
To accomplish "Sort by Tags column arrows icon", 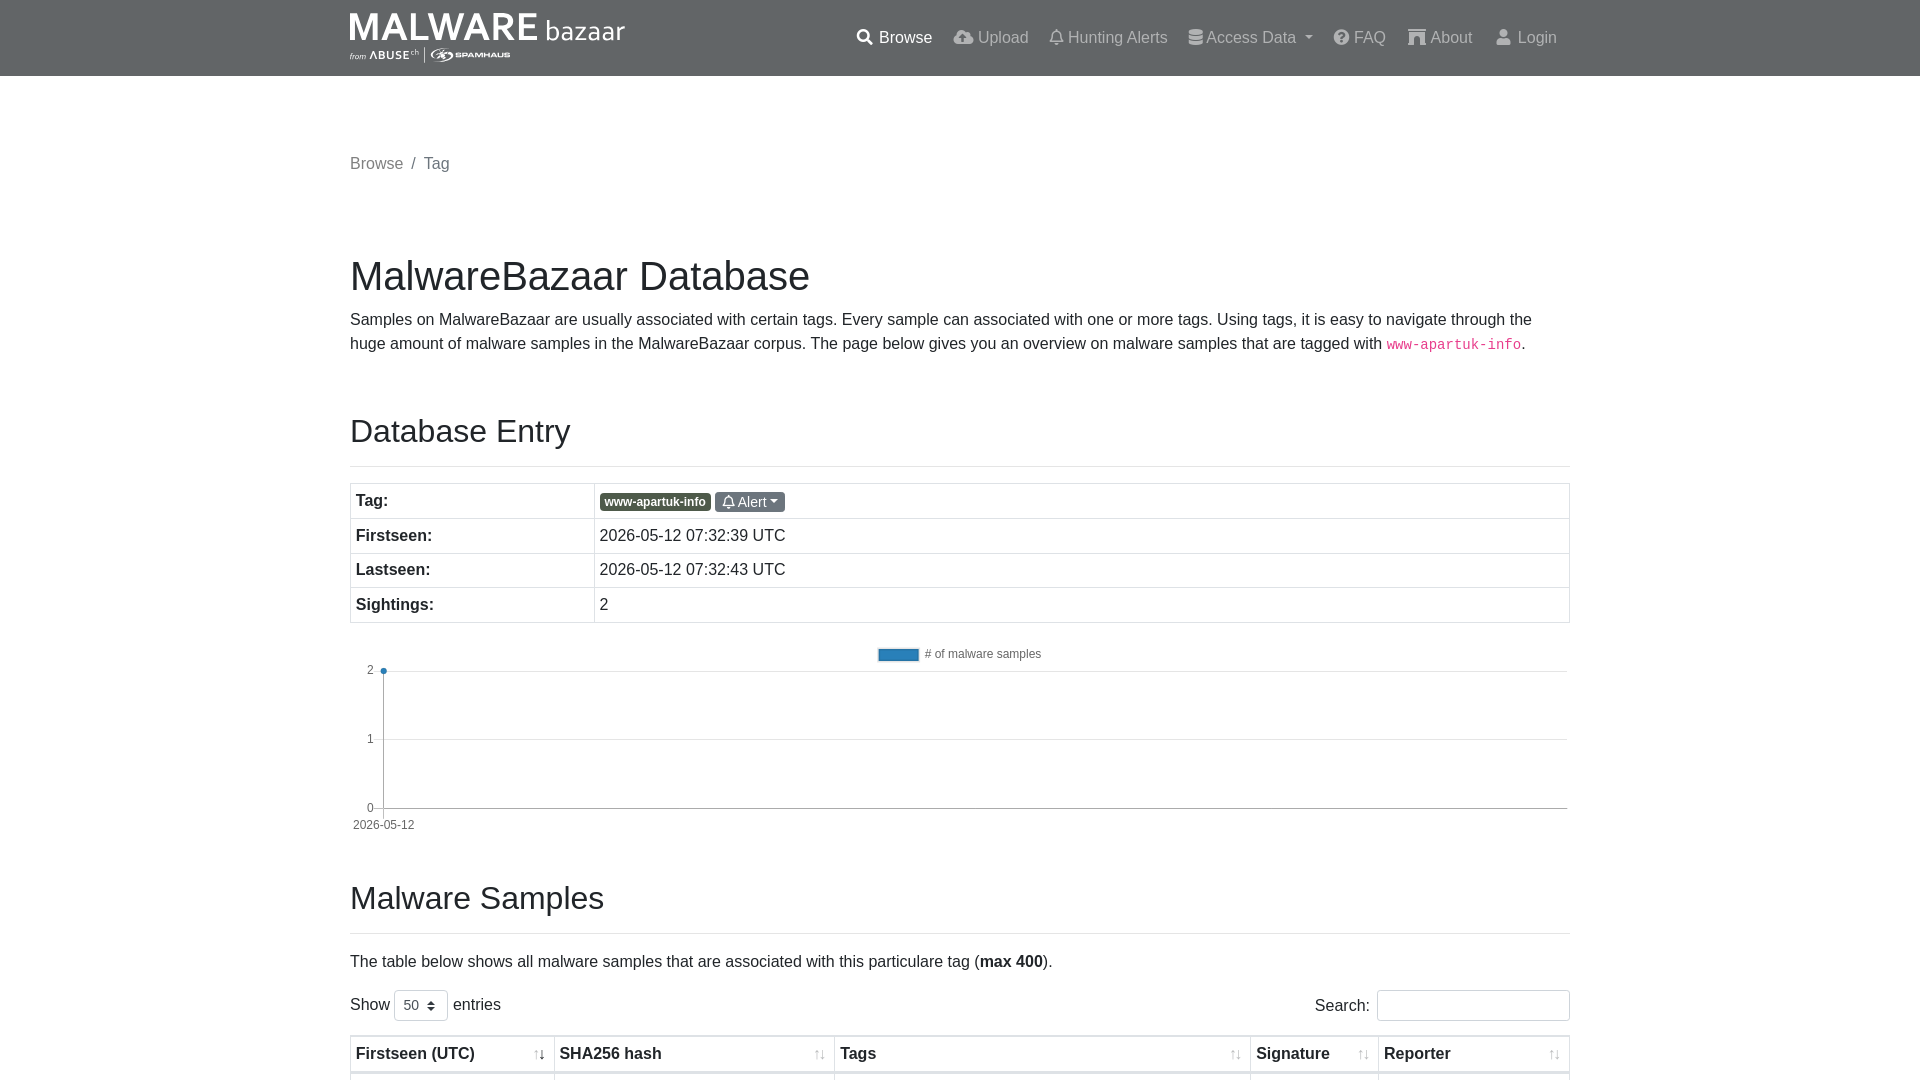I will click(1235, 1055).
